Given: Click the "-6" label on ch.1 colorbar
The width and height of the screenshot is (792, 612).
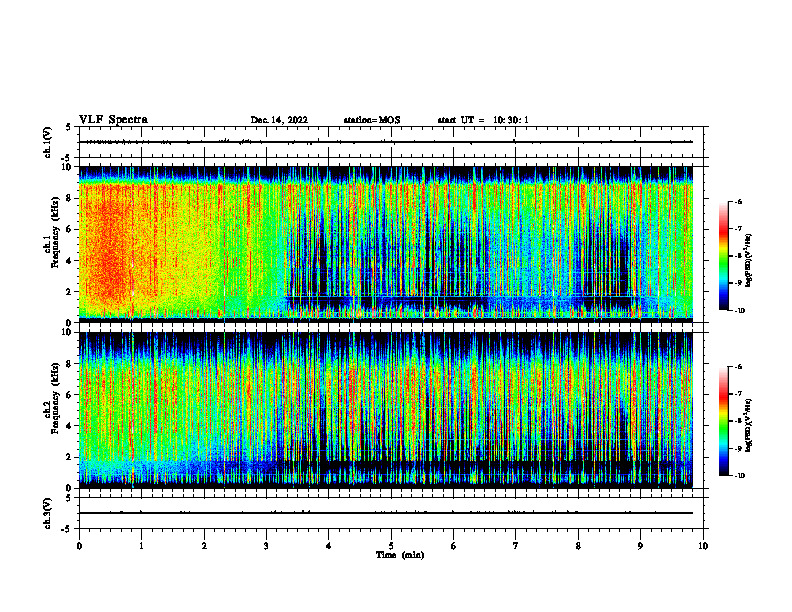Looking at the screenshot, I should [x=738, y=202].
